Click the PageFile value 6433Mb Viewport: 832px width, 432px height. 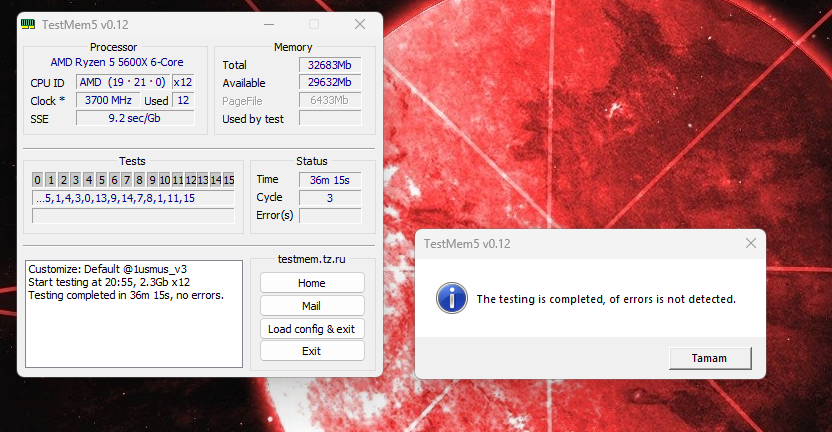[x=330, y=100]
